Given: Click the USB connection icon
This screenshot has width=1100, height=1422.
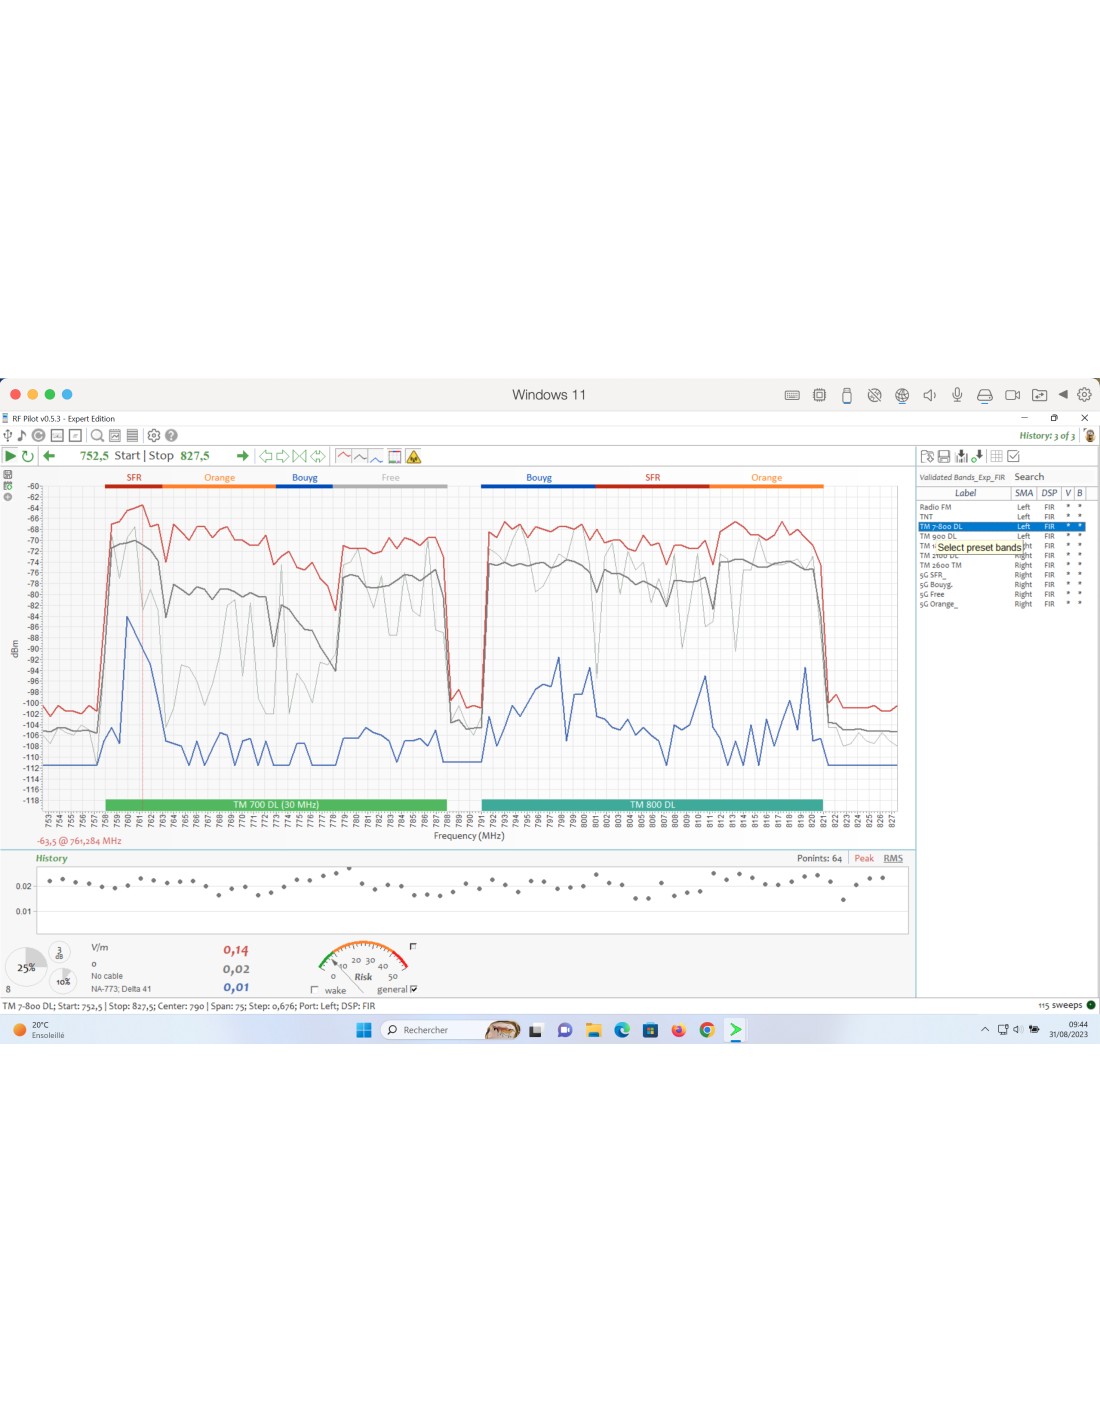Looking at the screenshot, I should pyautogui.click(x=7, y=435).
